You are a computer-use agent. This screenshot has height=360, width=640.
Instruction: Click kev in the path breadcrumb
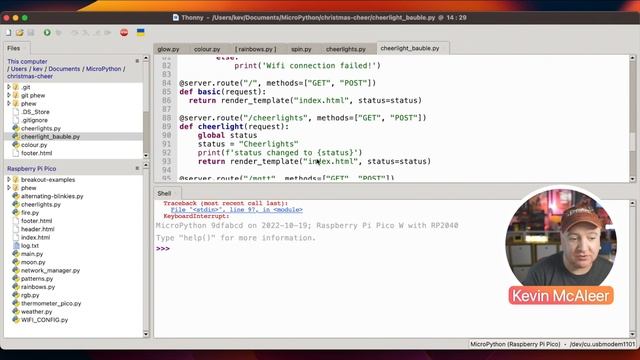pos(38,69)
